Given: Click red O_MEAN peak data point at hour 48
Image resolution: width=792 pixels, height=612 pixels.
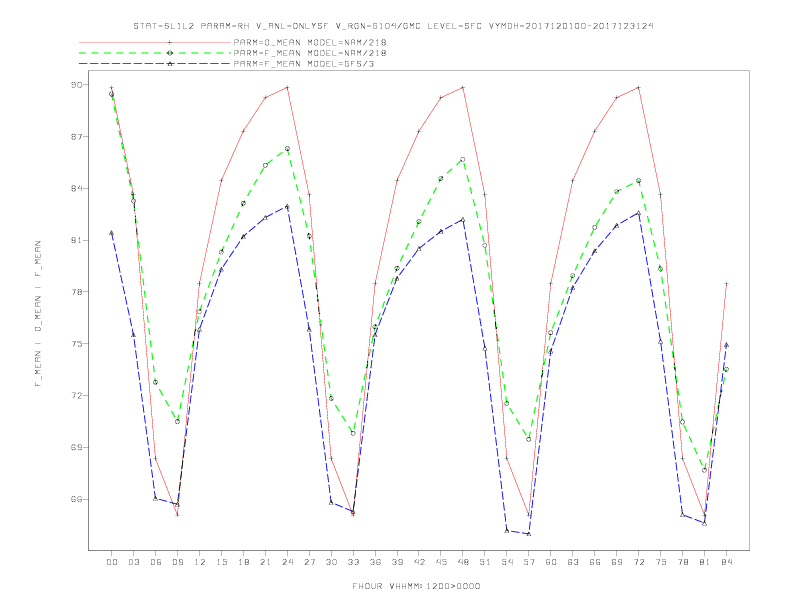Looking at the screenshot, I should (463, 87).
